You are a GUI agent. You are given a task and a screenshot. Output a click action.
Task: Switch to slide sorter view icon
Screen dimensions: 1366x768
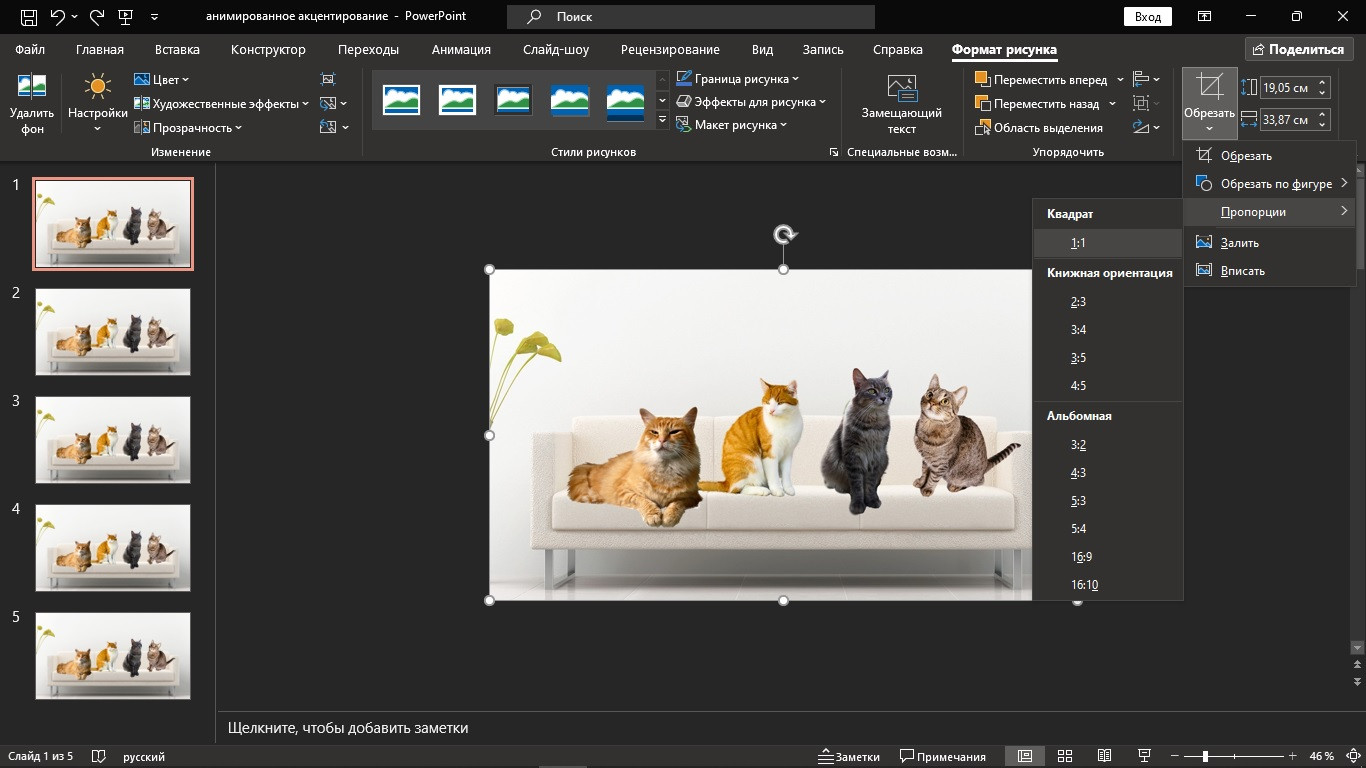point(1065,756)
